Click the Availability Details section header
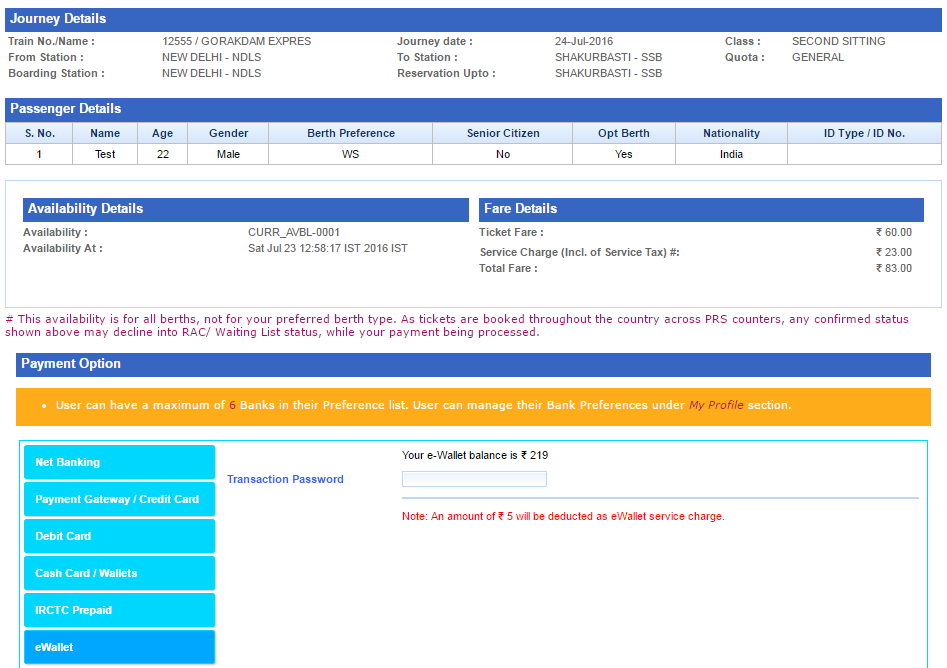 click(85, 208)
